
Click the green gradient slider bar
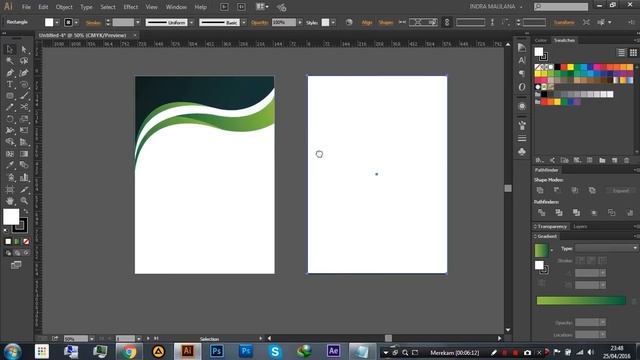(581, 301)
